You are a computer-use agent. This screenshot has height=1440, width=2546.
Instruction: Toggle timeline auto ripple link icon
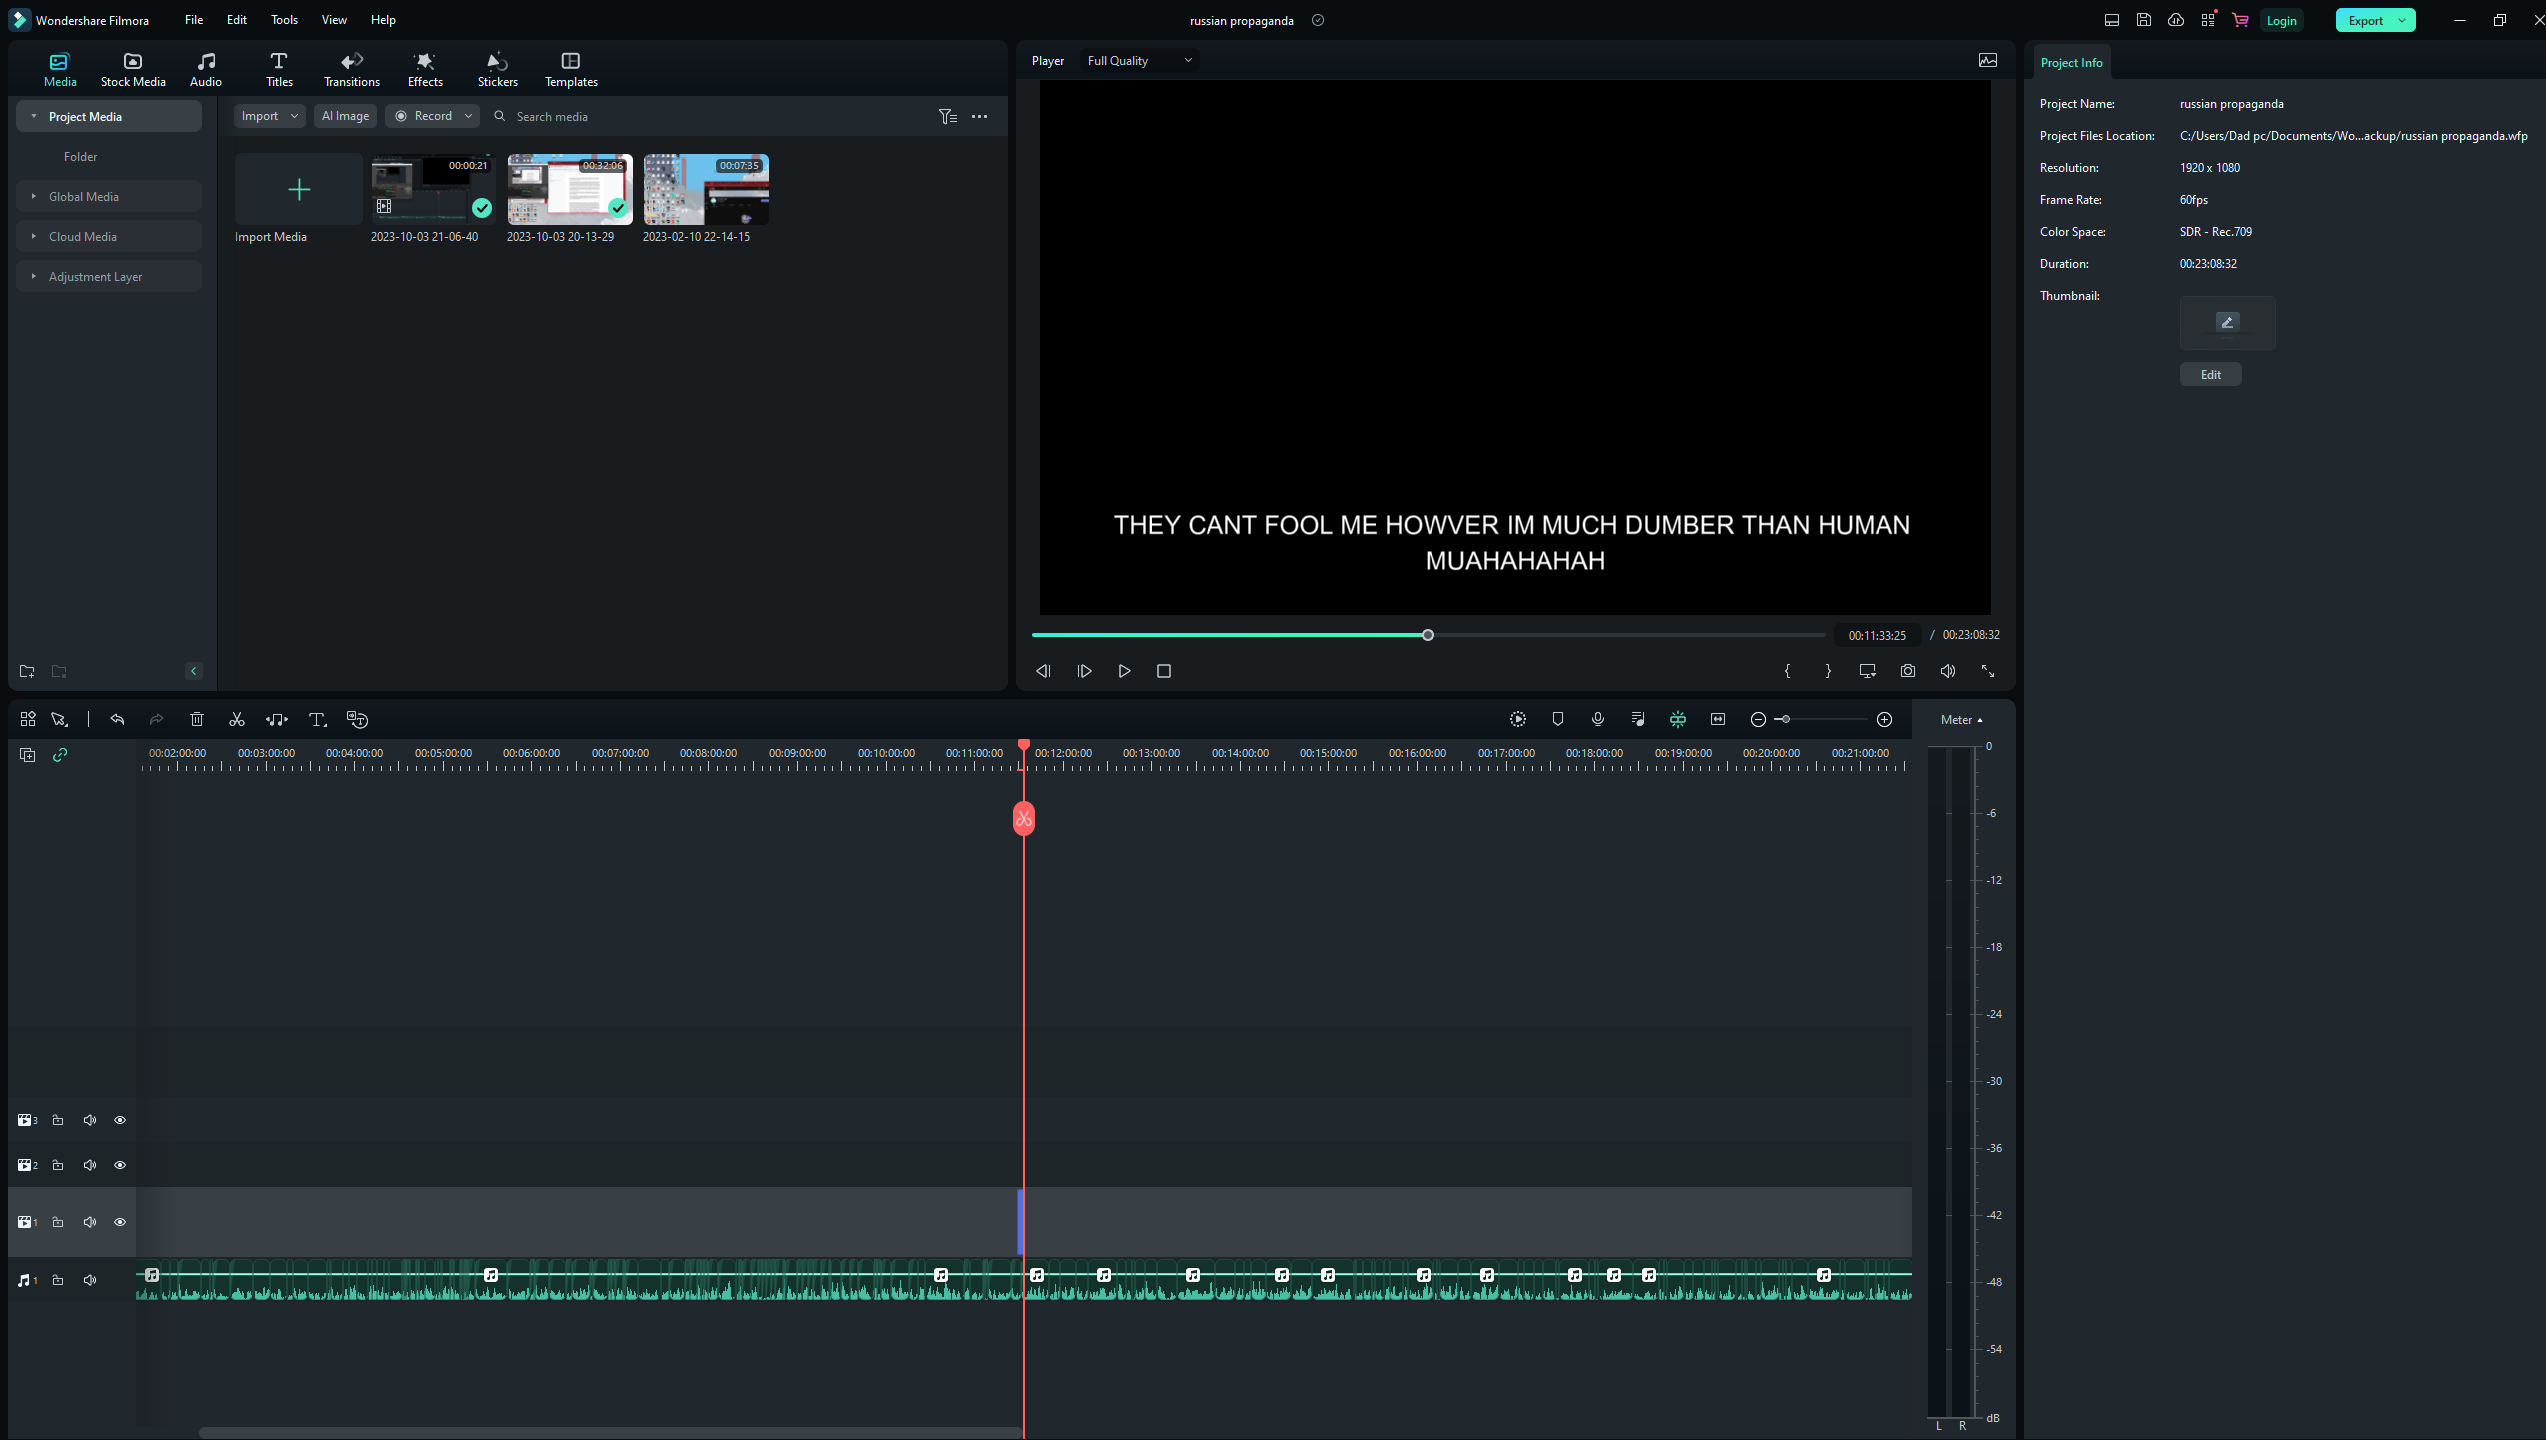coord(60,755)
